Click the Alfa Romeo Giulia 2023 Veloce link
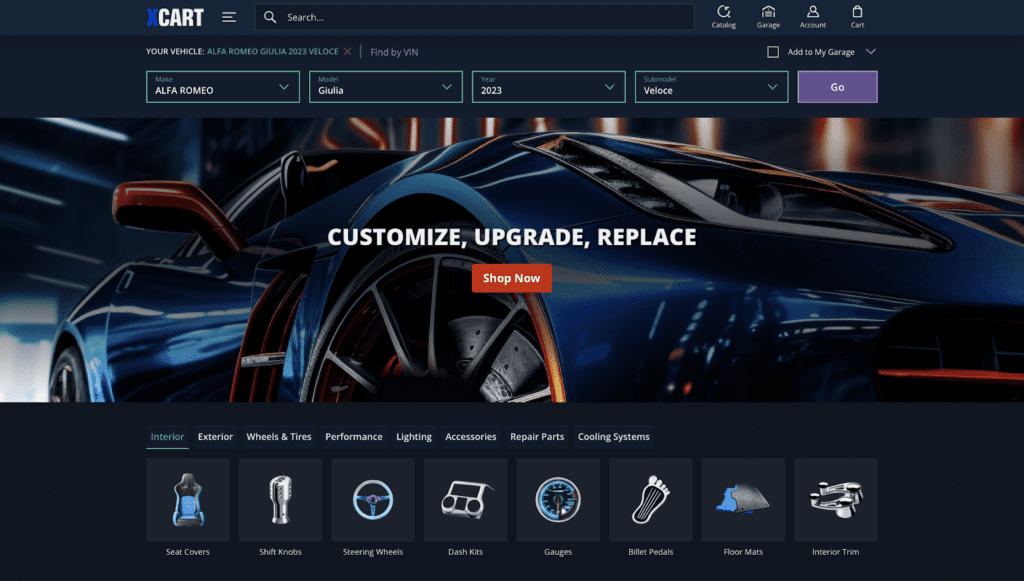1024x581 pixels. point(272,52)
